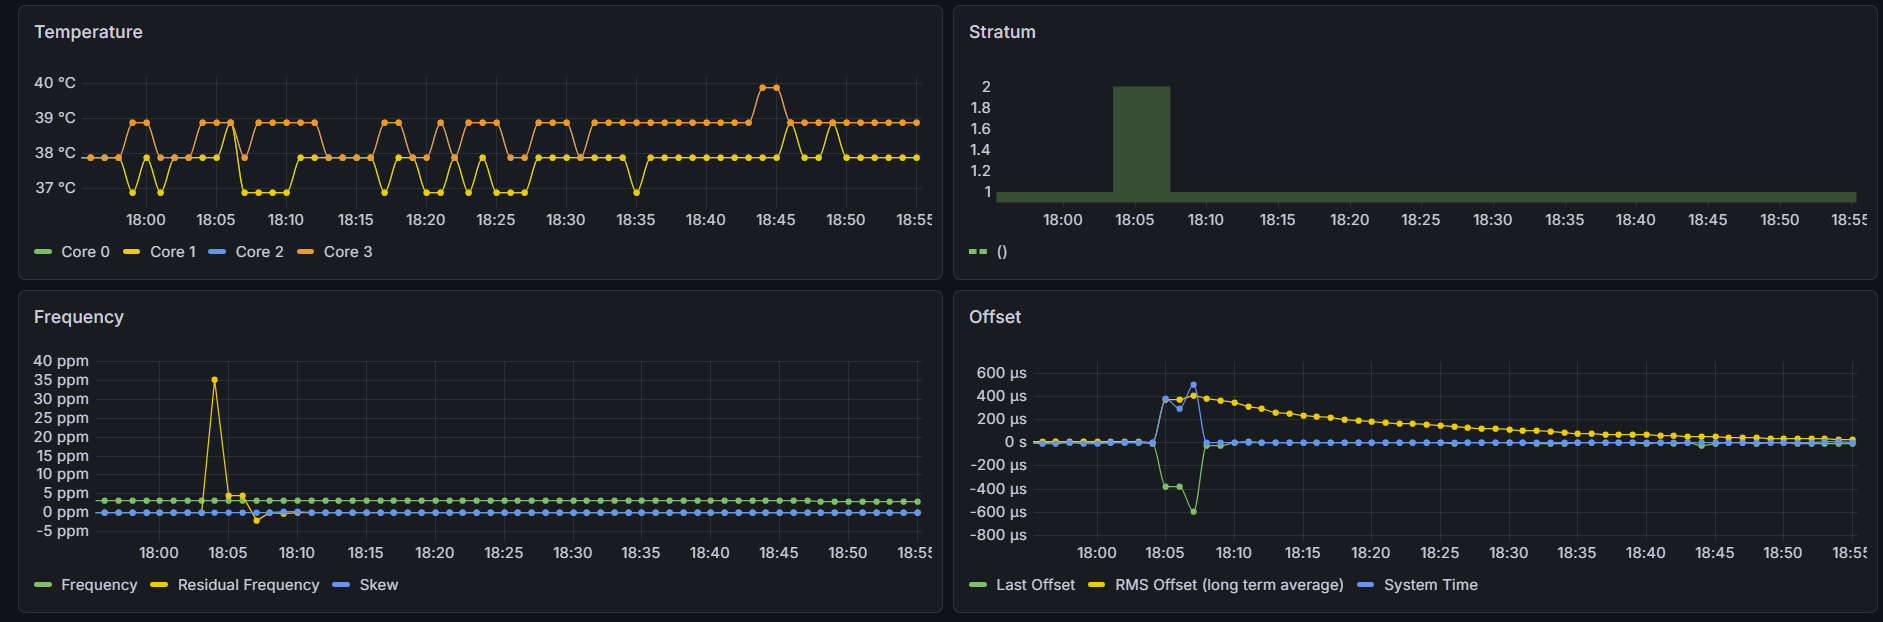The height and width of the screenshot is (622, 1883).
Task: Click Last Offset green color swatch
Action: pos(978,585)
